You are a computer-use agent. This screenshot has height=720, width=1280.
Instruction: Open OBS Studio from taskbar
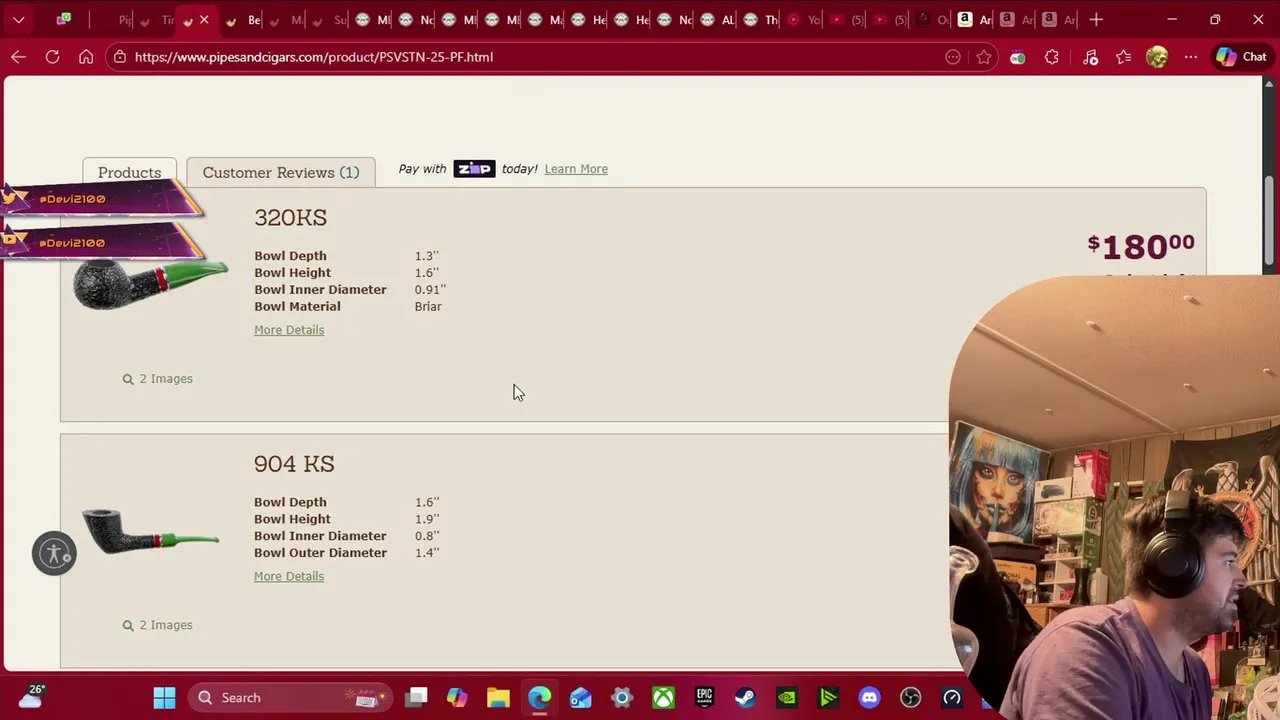910,697
